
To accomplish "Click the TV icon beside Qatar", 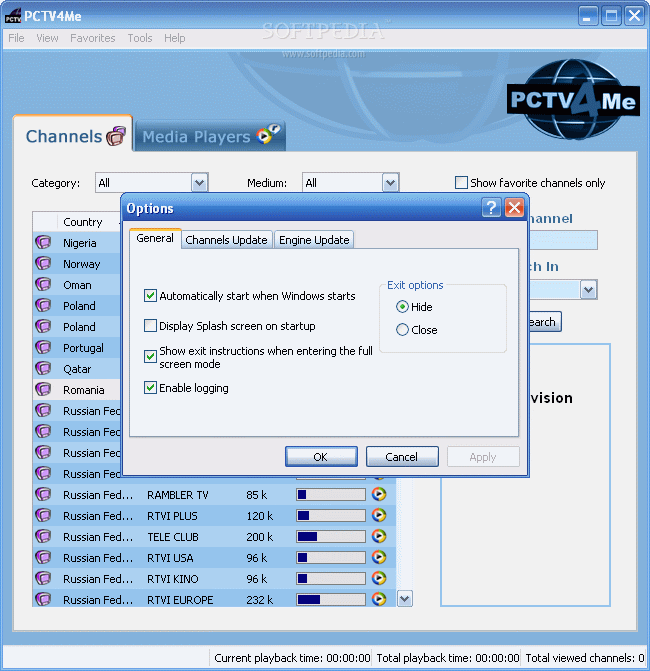I will point(43,368).
